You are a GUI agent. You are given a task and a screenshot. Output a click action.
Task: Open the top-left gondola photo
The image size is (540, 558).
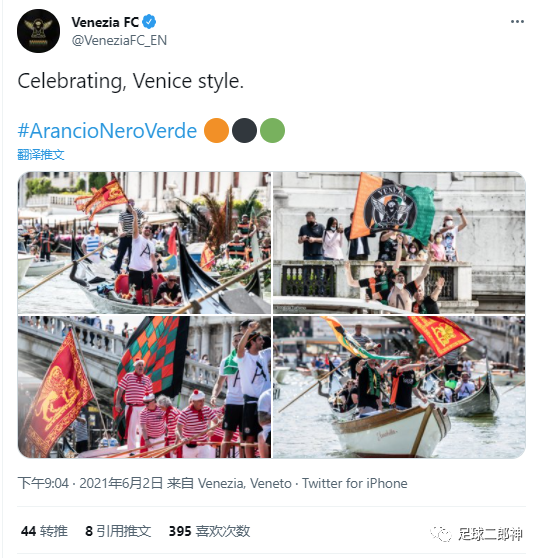click(144, 243)
